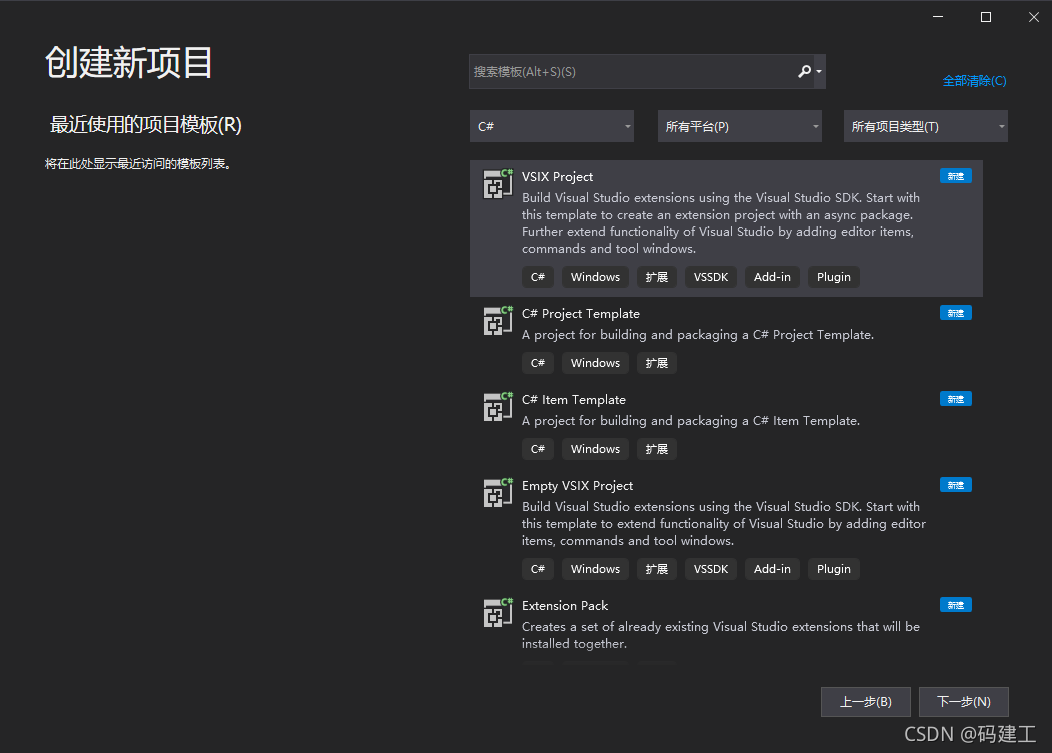Click the Windows tag under VSIX Project
The image size is (1052, 753).
pos(595,277)
